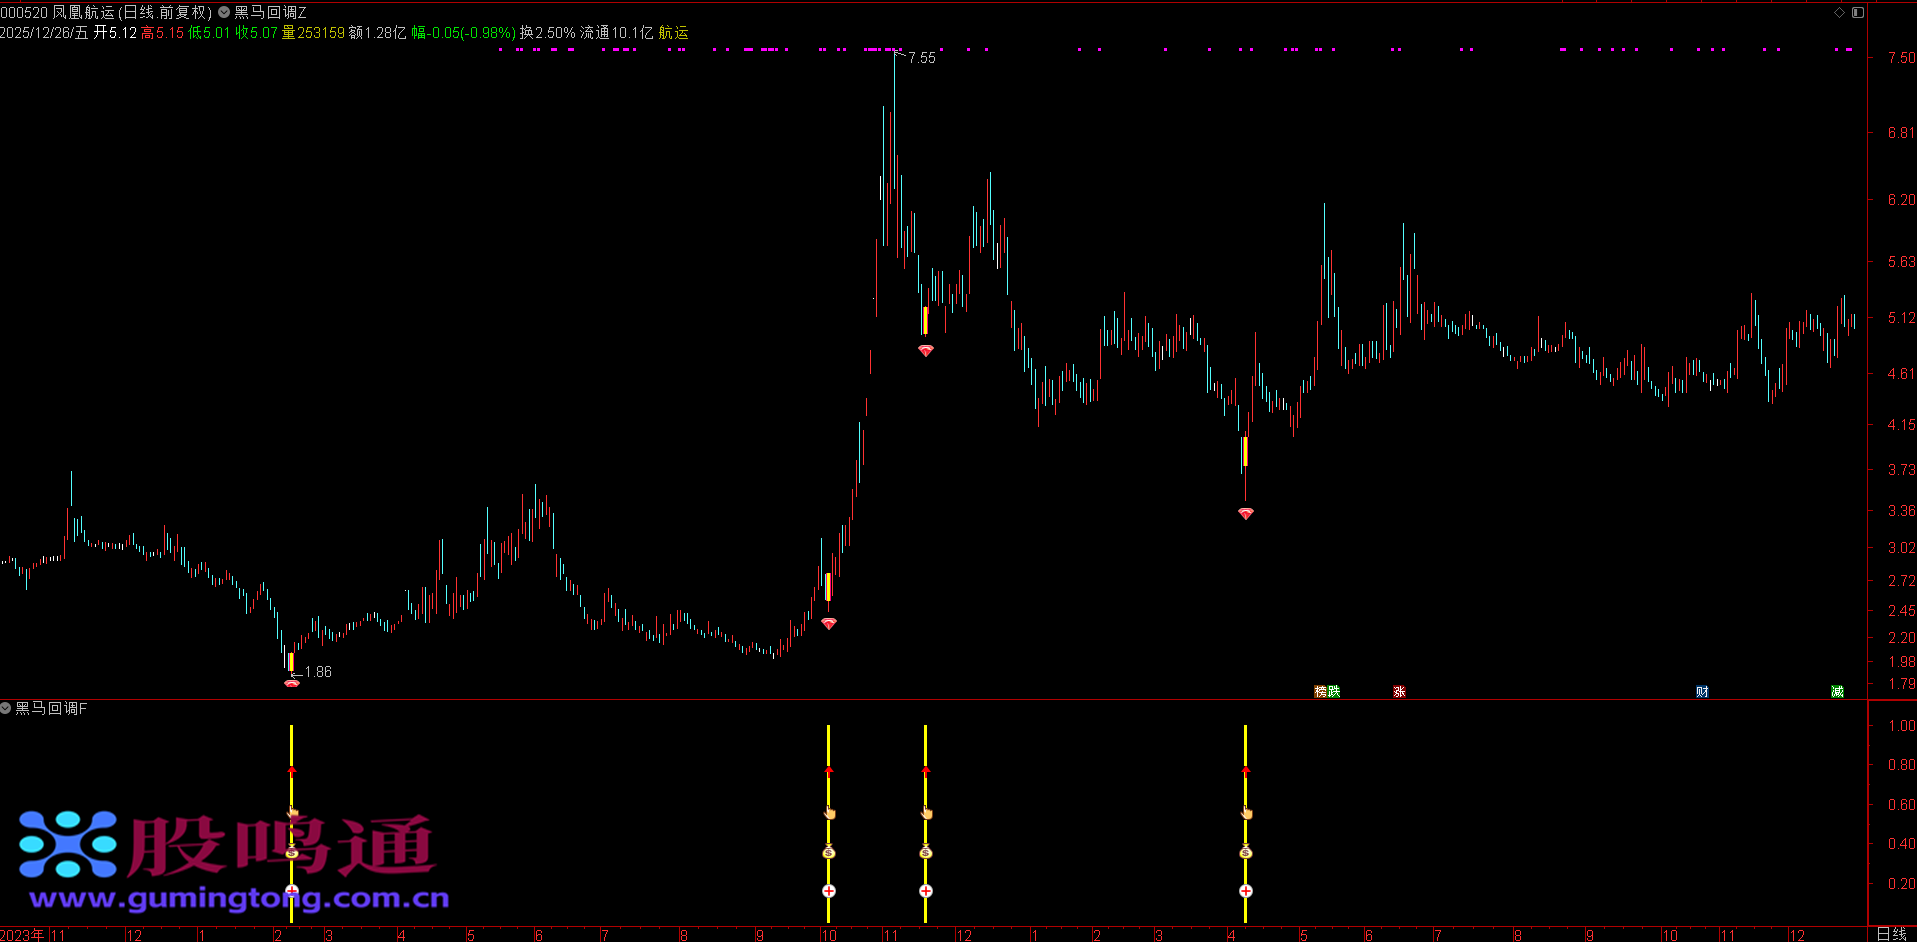Click the red 涨 info tag
The height and width of the screenshot is (942, 1917).
pos(1399,692)
